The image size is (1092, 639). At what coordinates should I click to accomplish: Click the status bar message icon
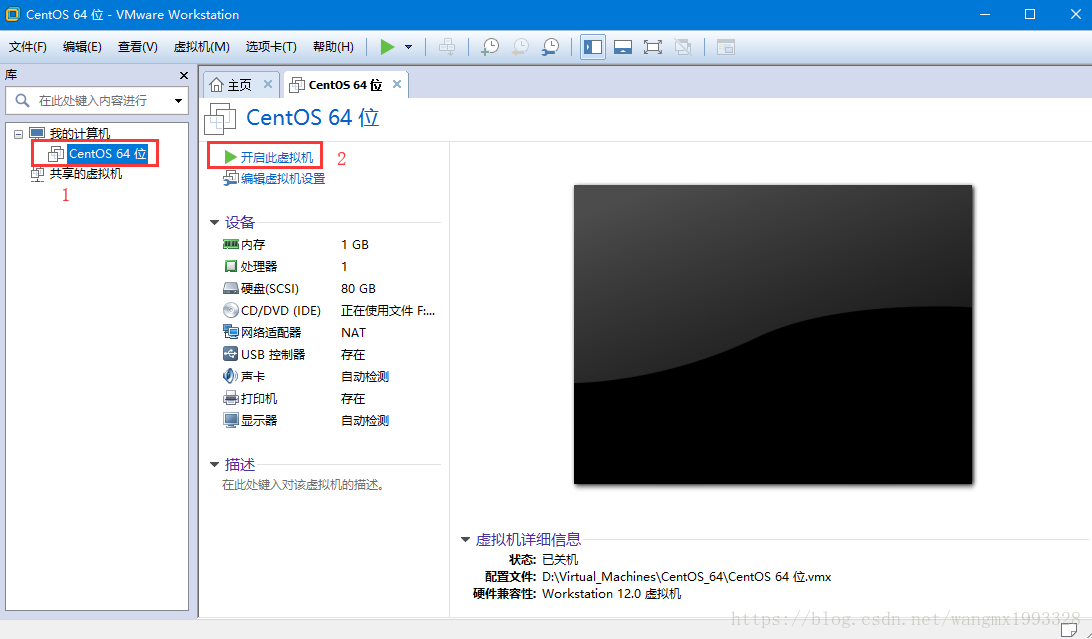coord(1068,629)
